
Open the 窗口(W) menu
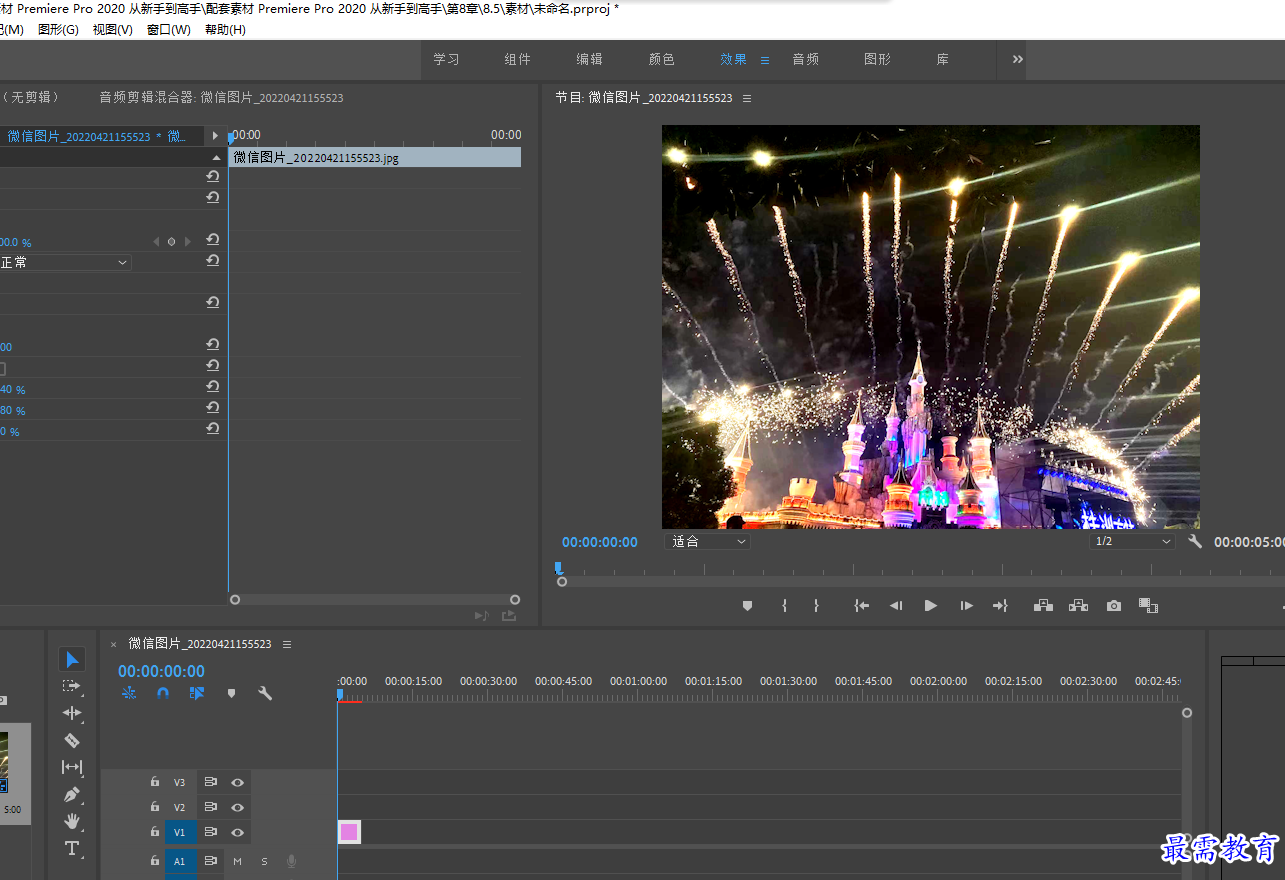(169, 30)
